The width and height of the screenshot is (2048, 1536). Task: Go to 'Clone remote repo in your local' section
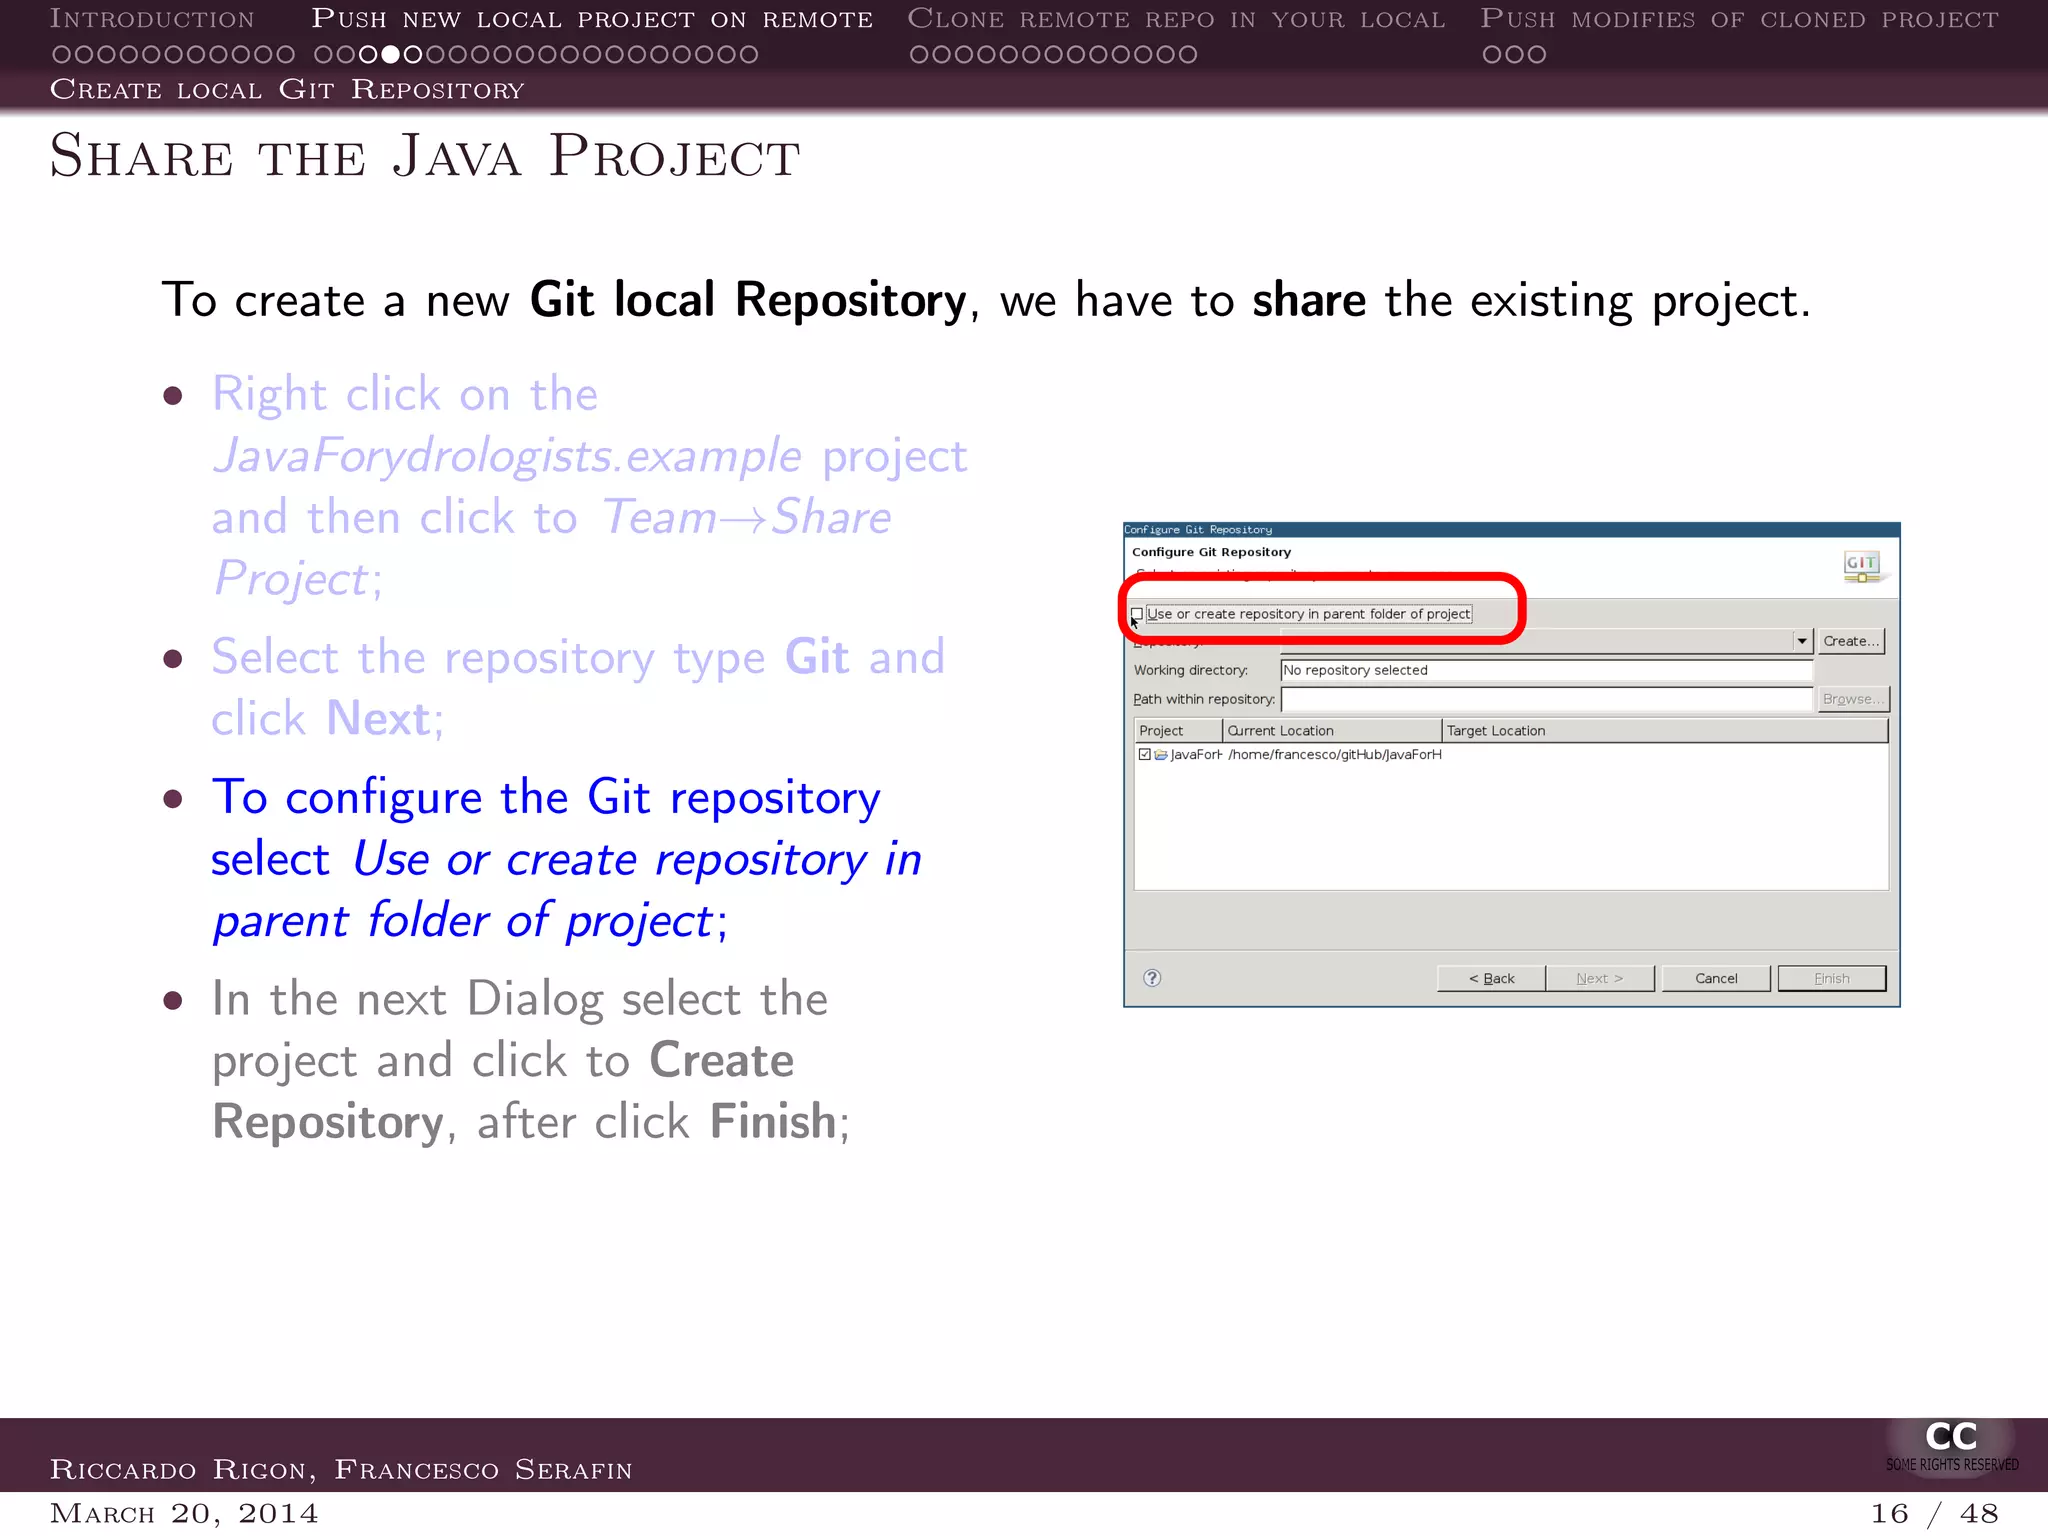(1176, 19)
